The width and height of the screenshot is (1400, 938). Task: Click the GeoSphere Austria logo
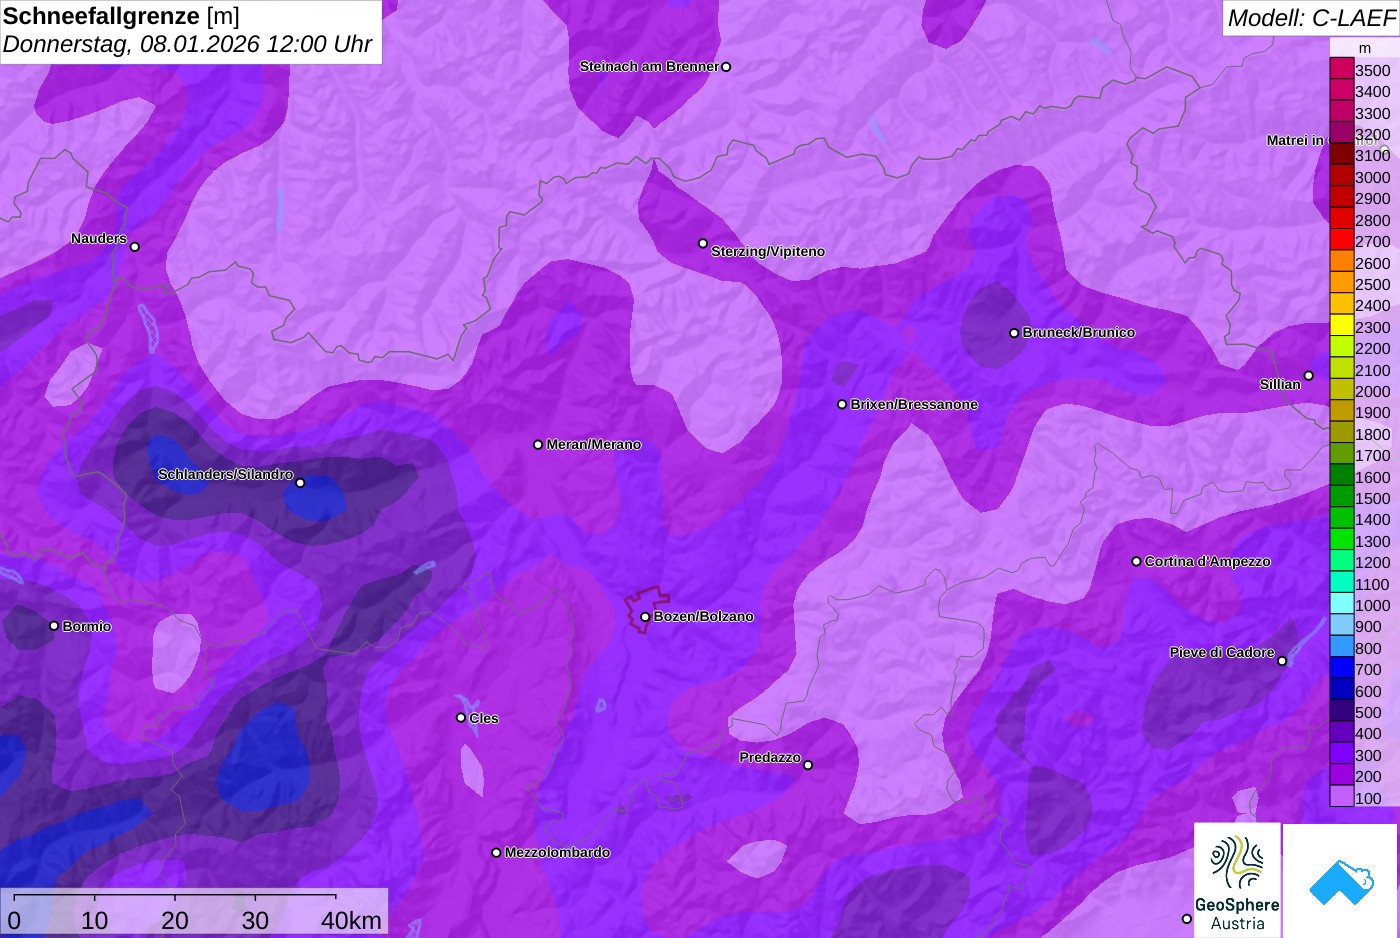point(1237,881)
